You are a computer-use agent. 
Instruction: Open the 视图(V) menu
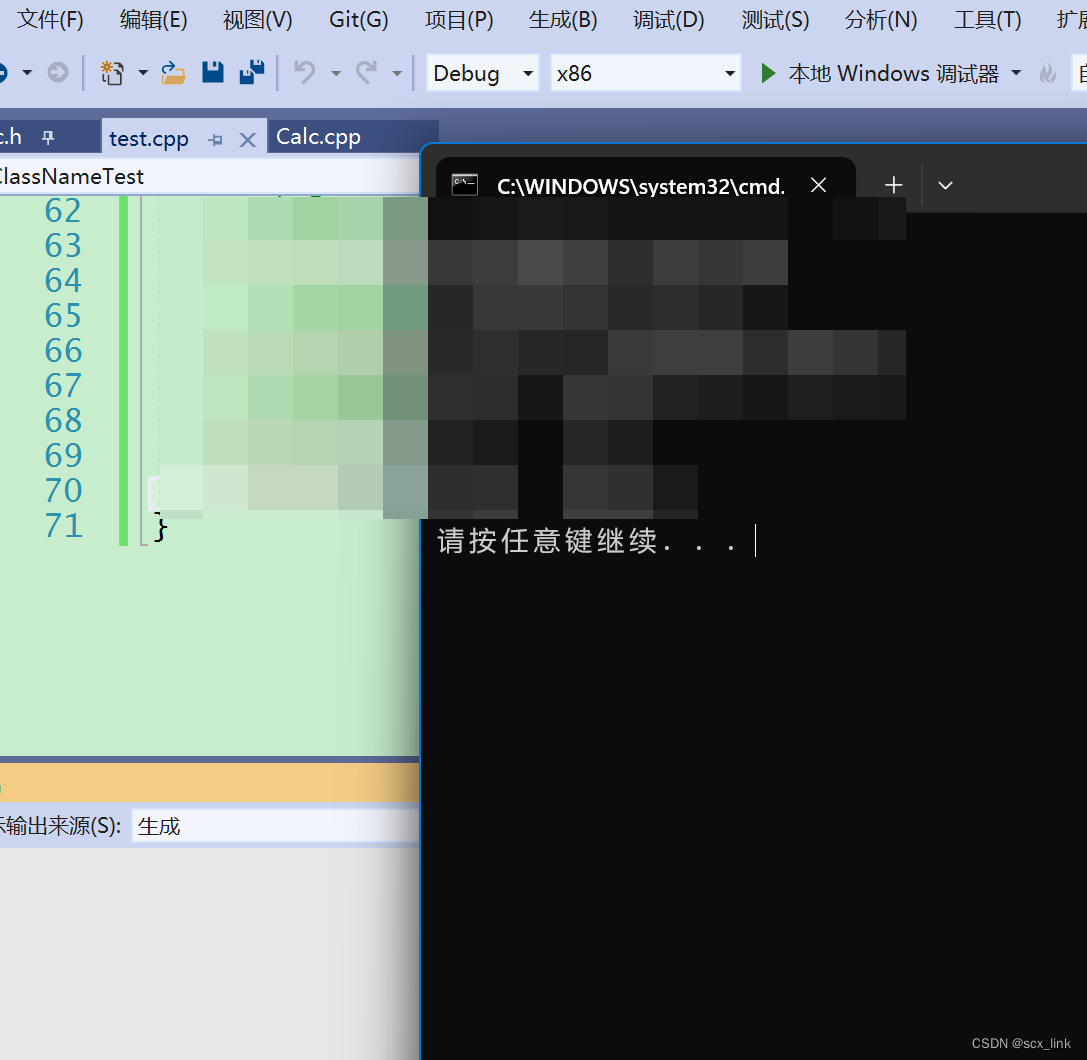point(257,20)
